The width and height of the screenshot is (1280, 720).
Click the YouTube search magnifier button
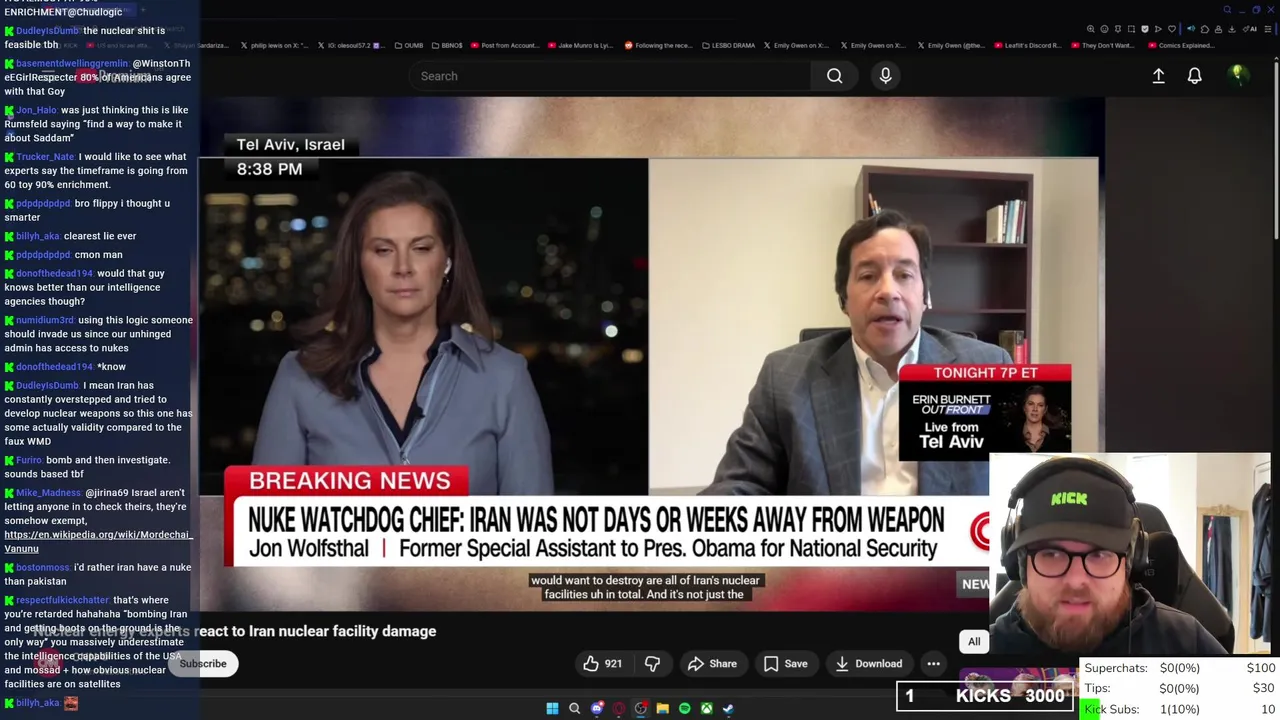[834, 76]
